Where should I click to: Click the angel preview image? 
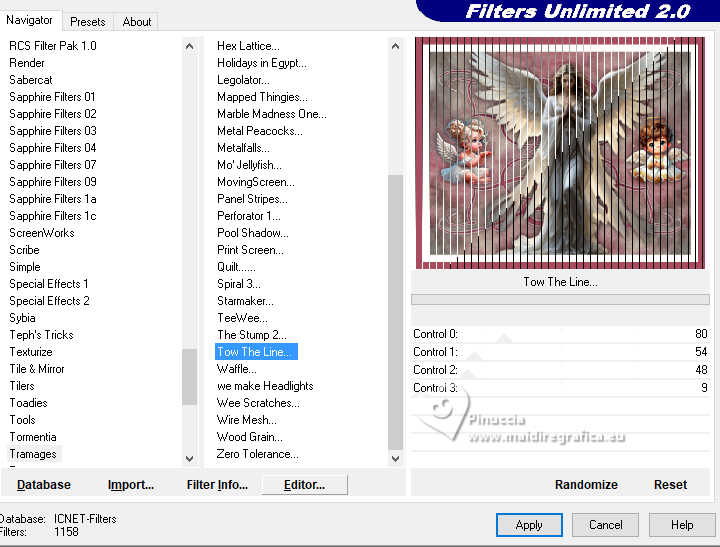[560, 153]
